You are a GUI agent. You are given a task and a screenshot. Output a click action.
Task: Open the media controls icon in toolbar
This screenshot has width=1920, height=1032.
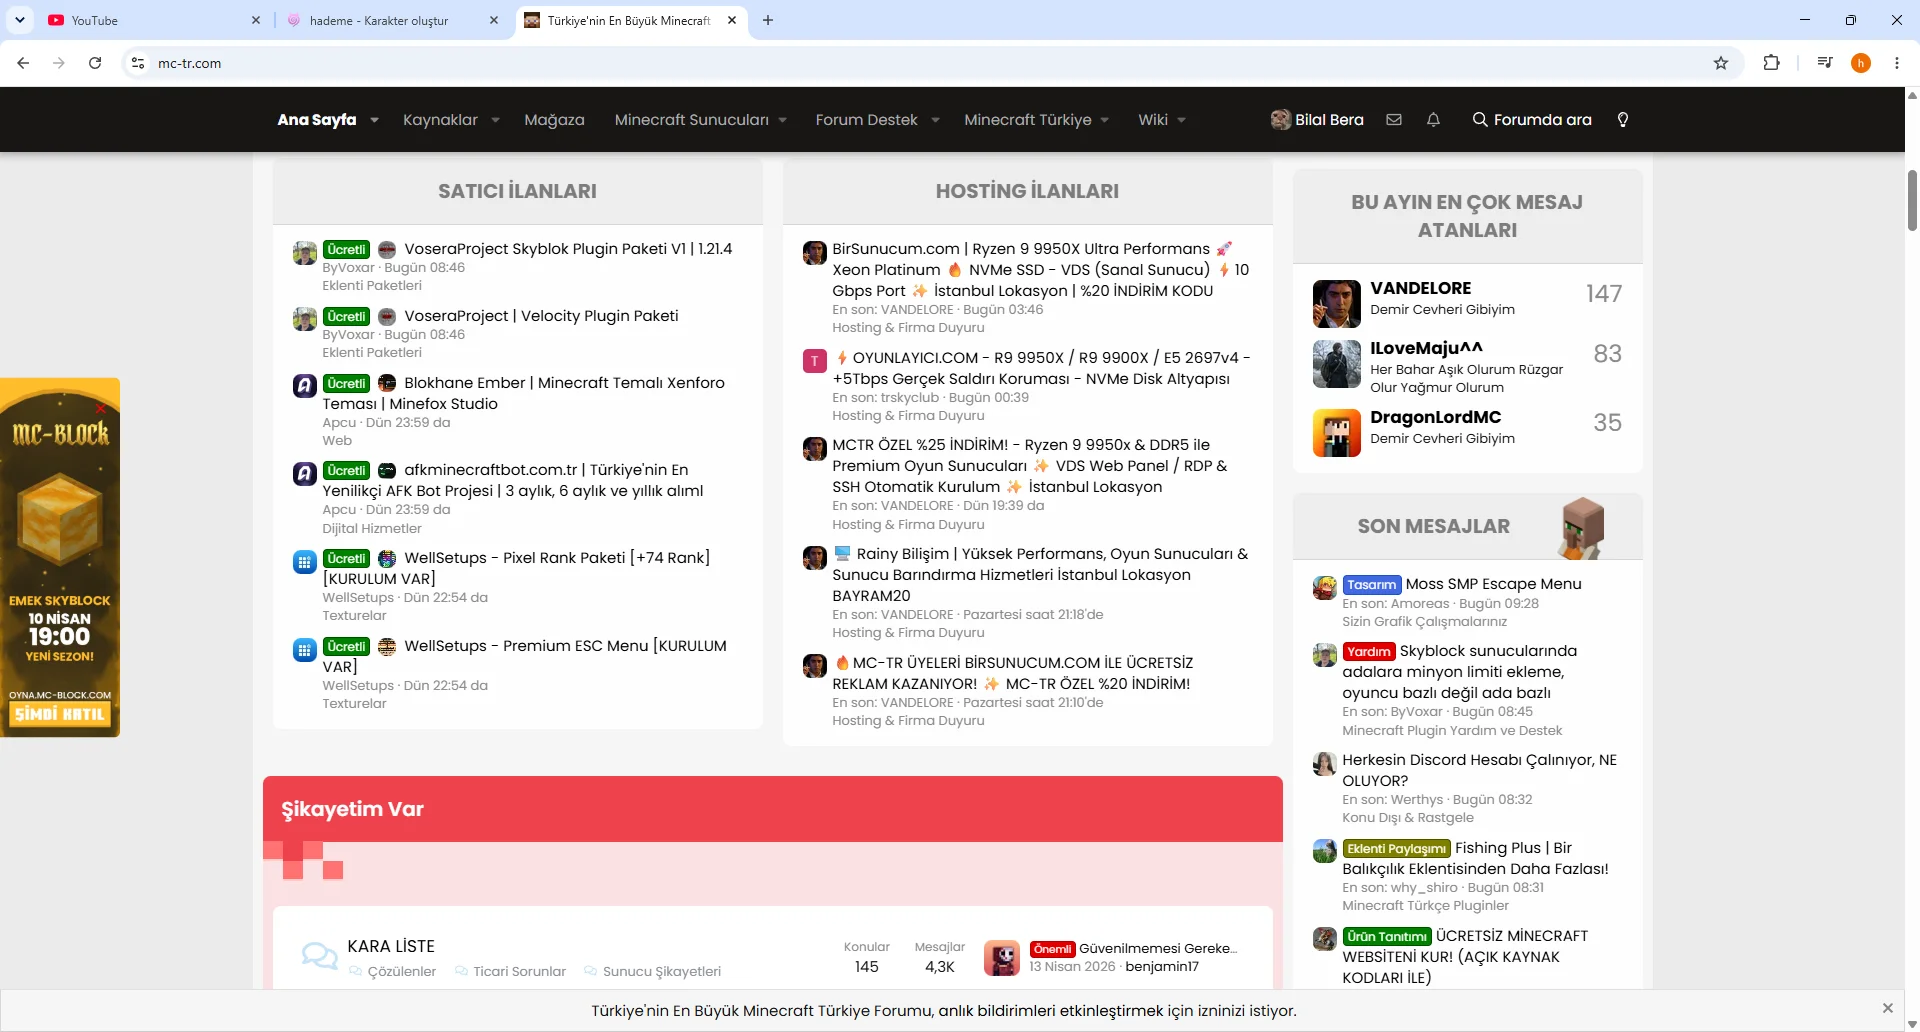coord(1825,63)
